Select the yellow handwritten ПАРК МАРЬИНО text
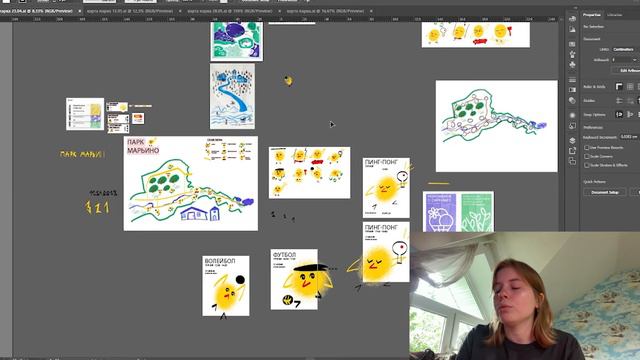 [82, 154]
